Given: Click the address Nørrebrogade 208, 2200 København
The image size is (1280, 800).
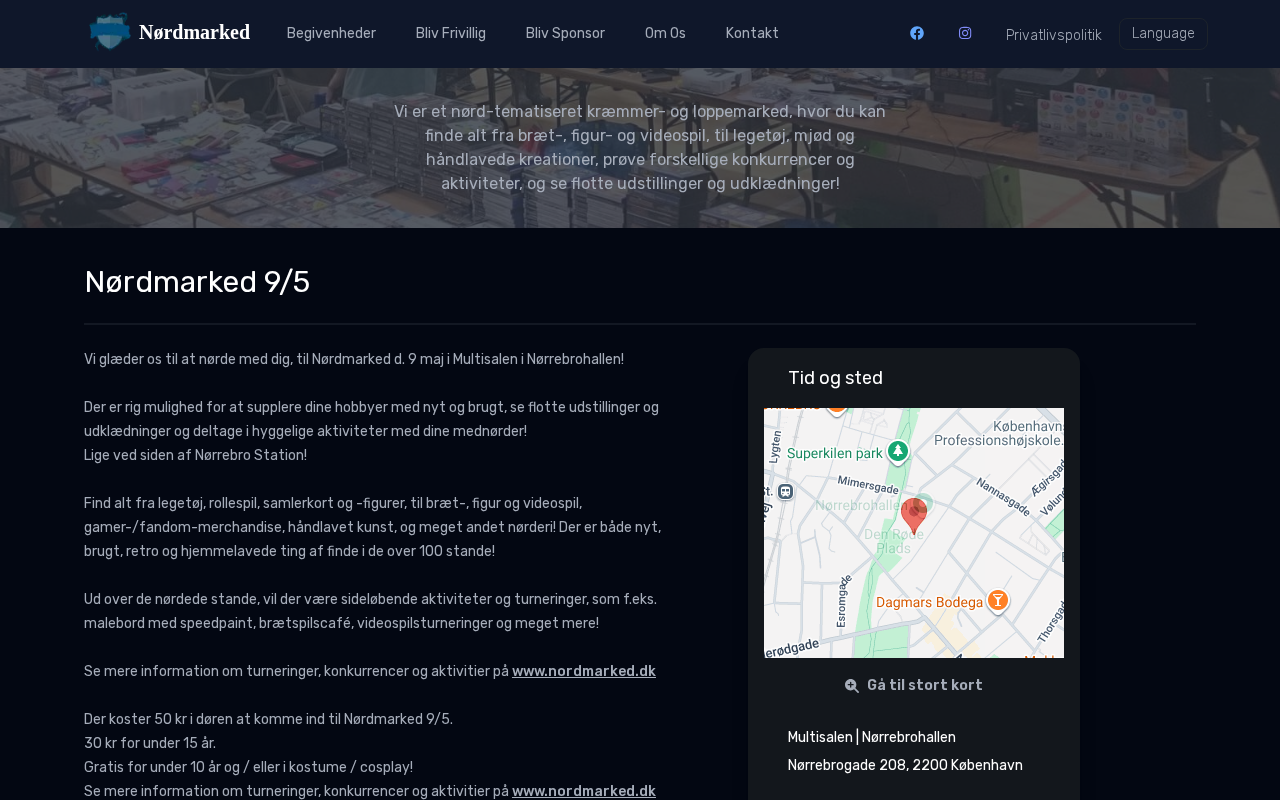Looking at the screenshot, I should point(905,766).
